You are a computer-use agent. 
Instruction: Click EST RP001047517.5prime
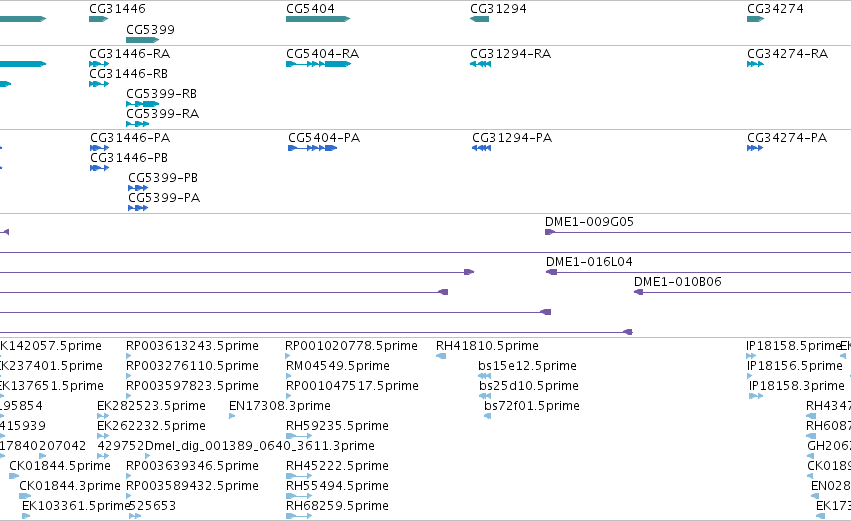coord(352,386)
